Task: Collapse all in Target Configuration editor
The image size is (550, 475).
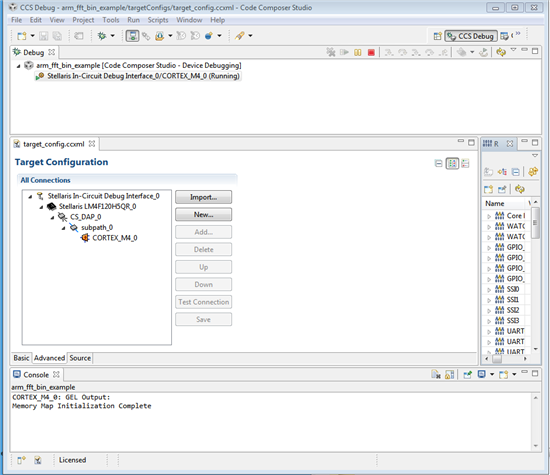Action: 438,163
